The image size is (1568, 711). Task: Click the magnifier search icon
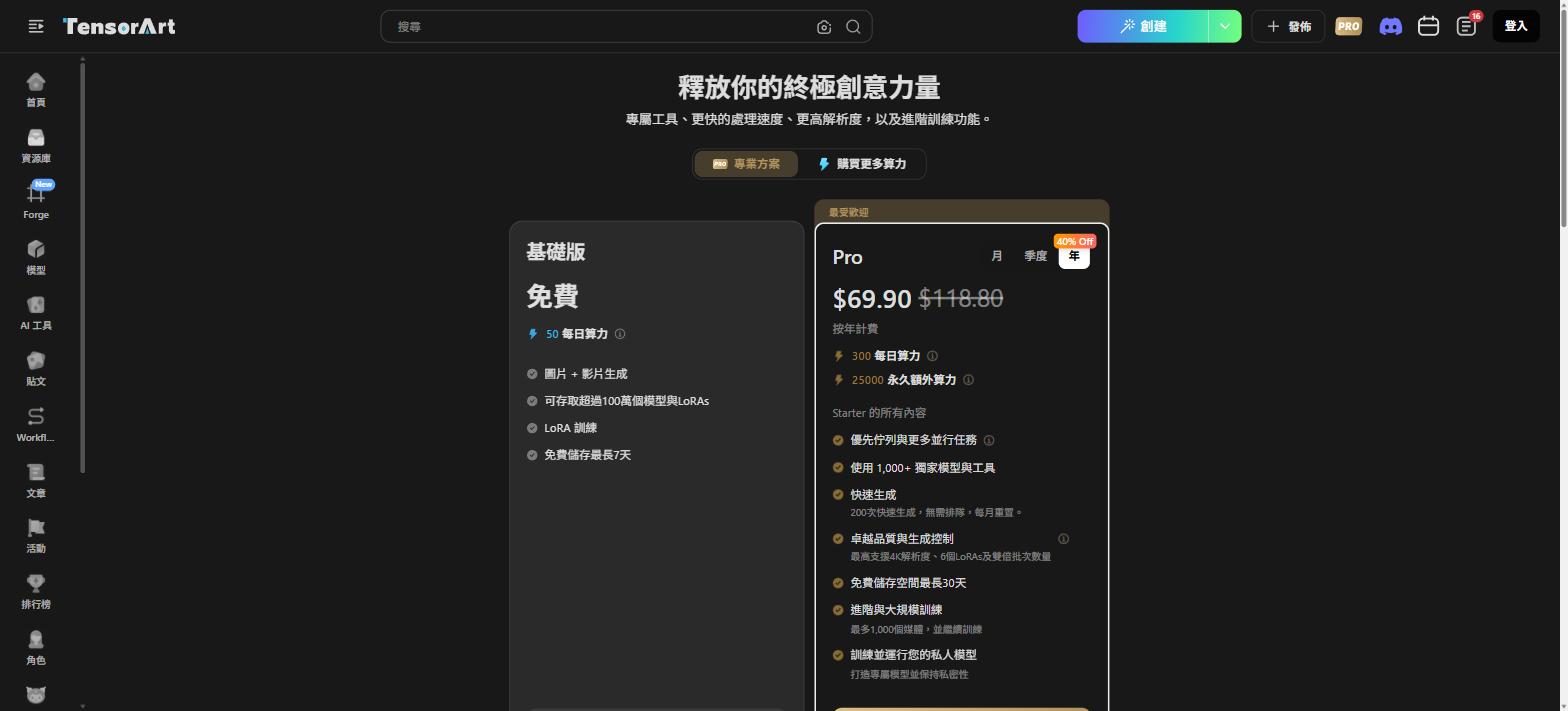pos(853,27)
